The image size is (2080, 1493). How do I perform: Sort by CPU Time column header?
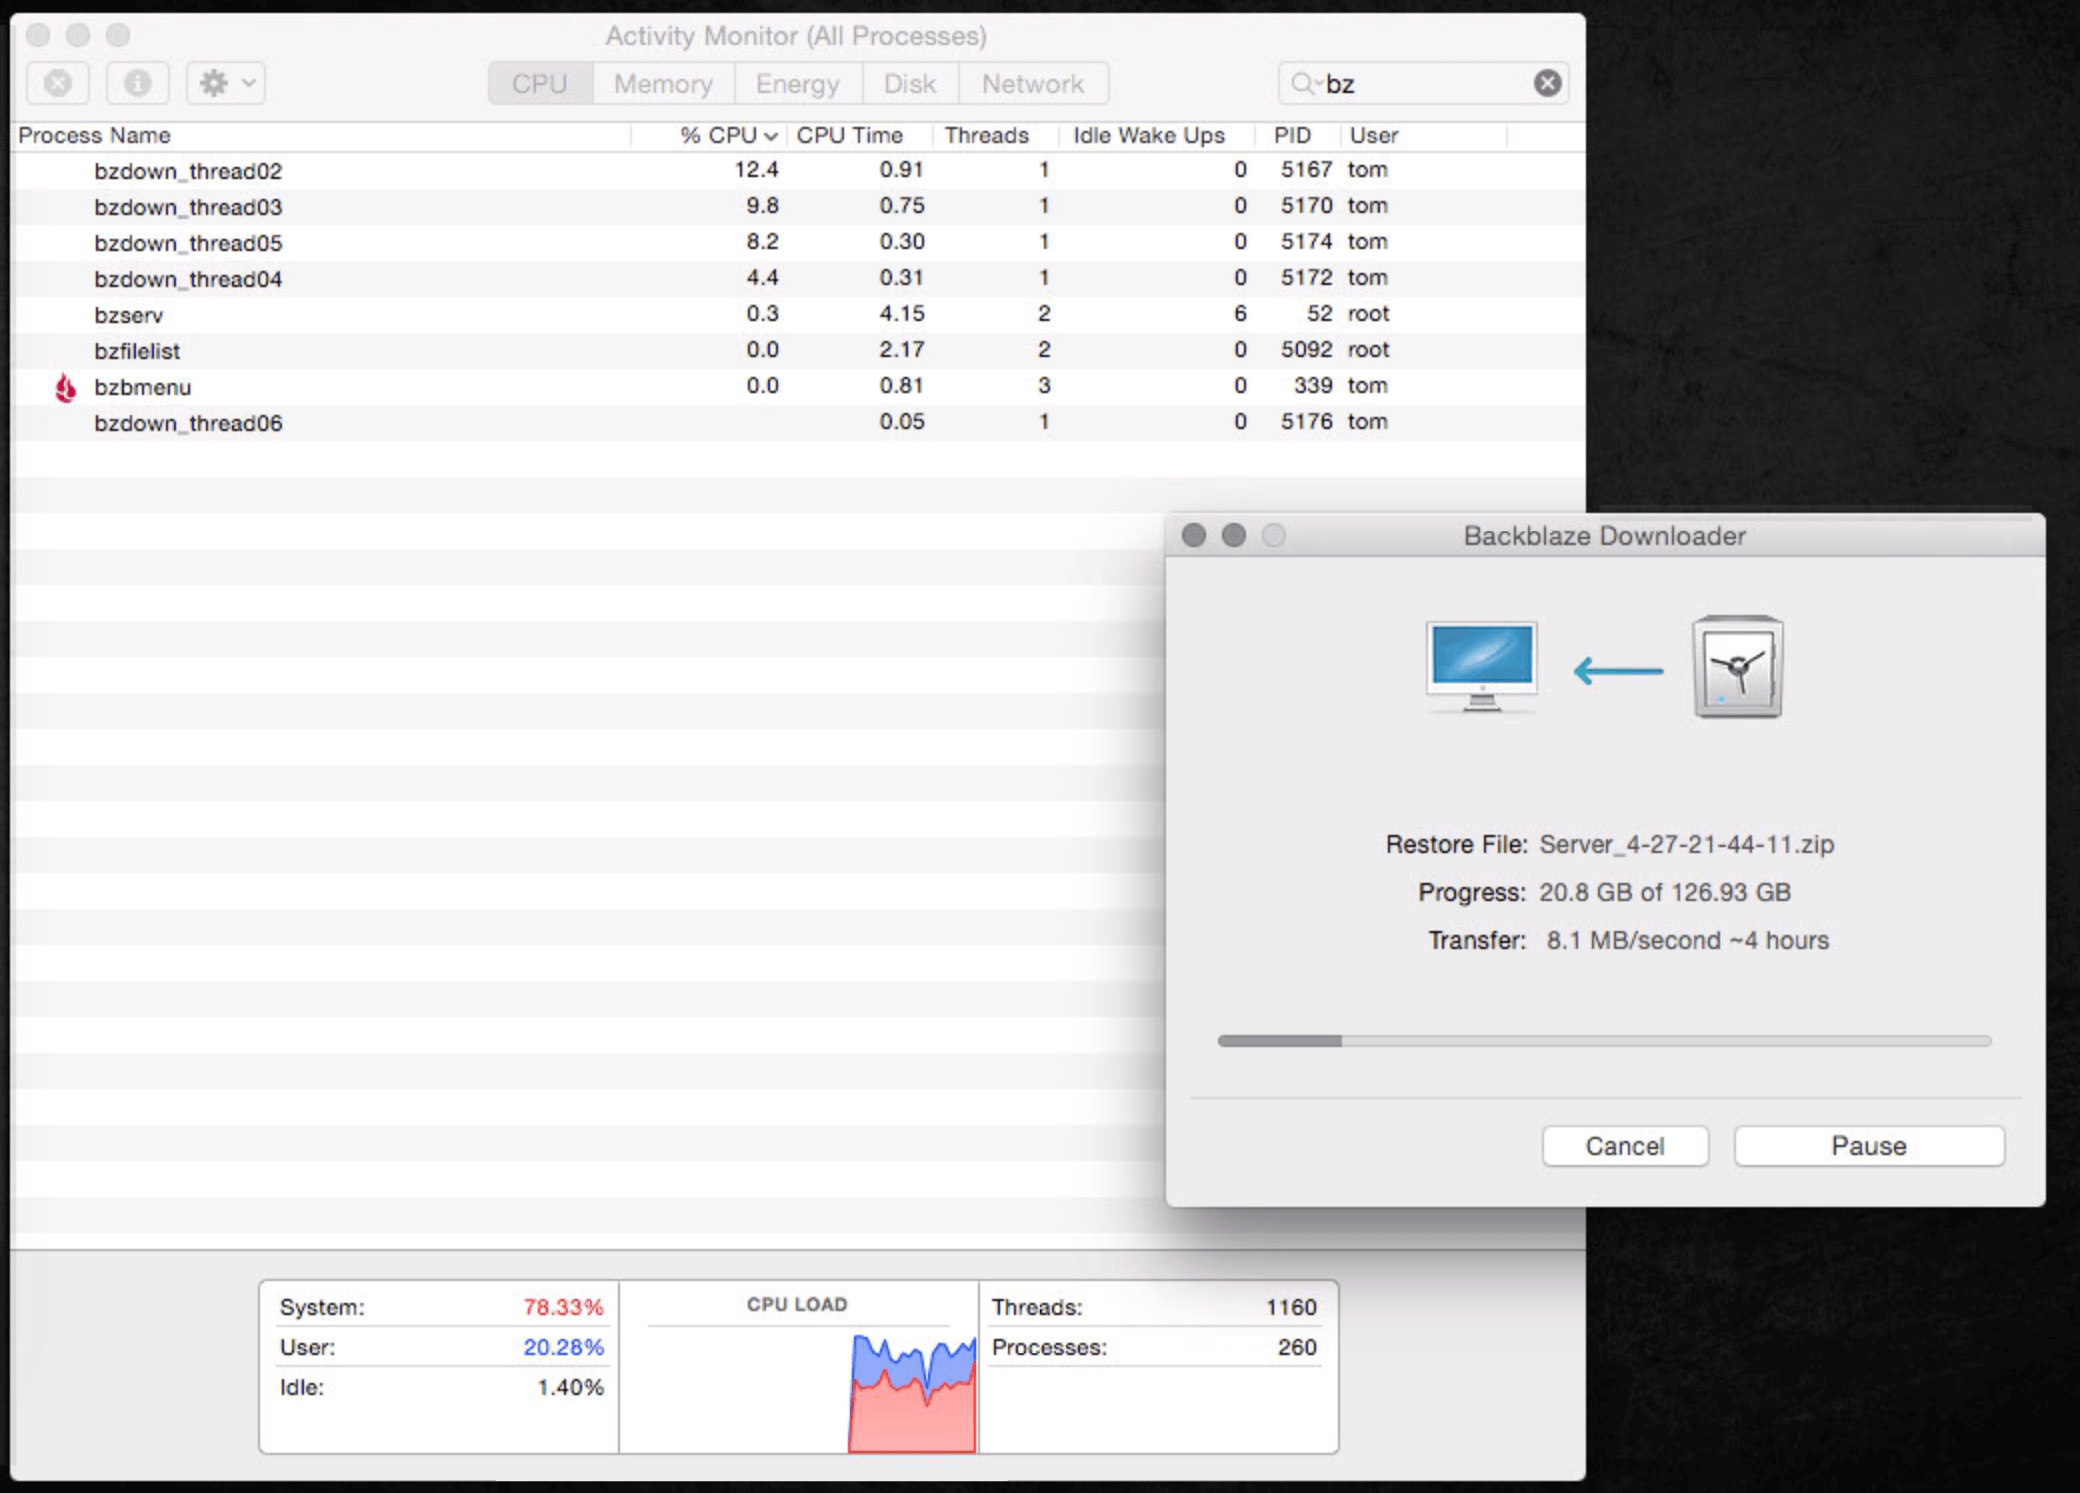(x=860, y=136)
